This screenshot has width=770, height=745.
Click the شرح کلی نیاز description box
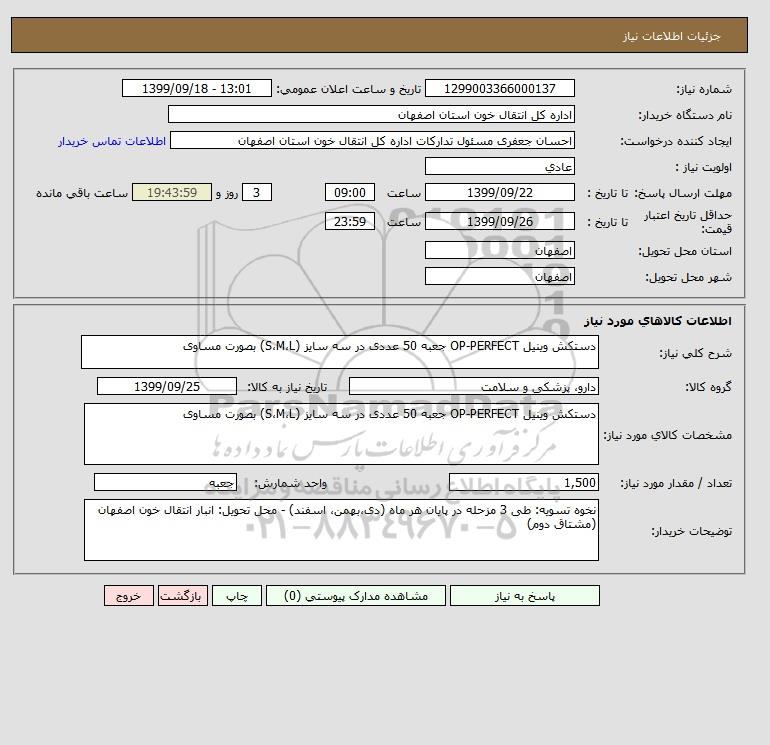[340, 352]
